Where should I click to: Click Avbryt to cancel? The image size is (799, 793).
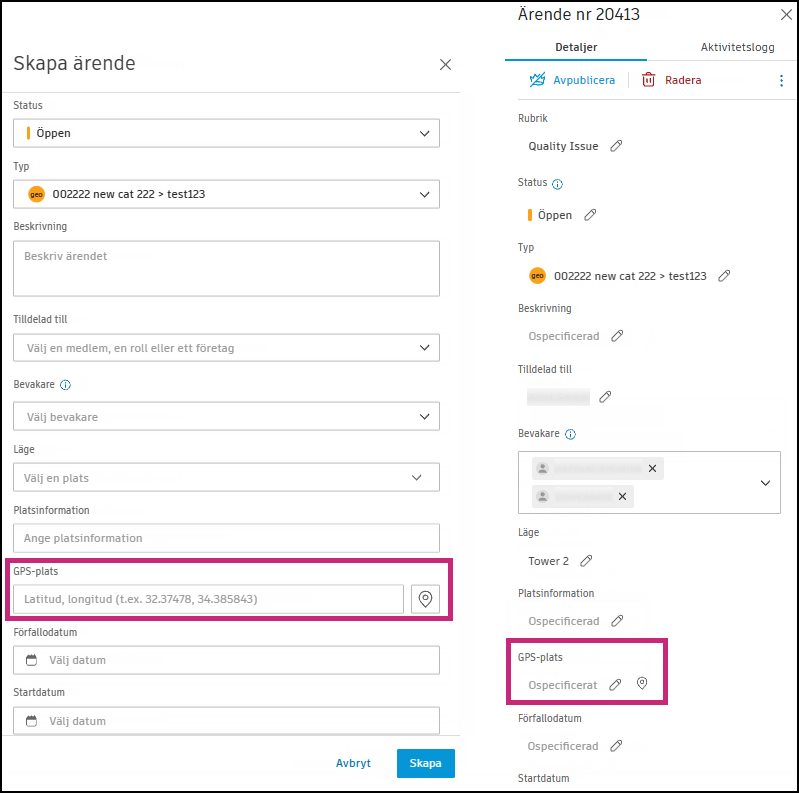353,763
